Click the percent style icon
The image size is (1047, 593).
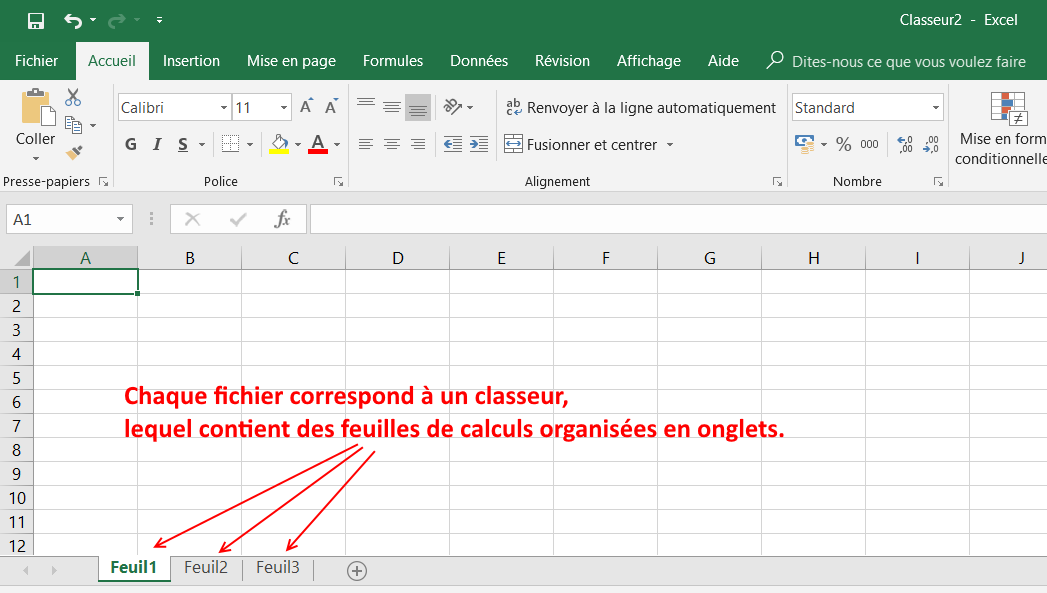click(x=843, y=145)
